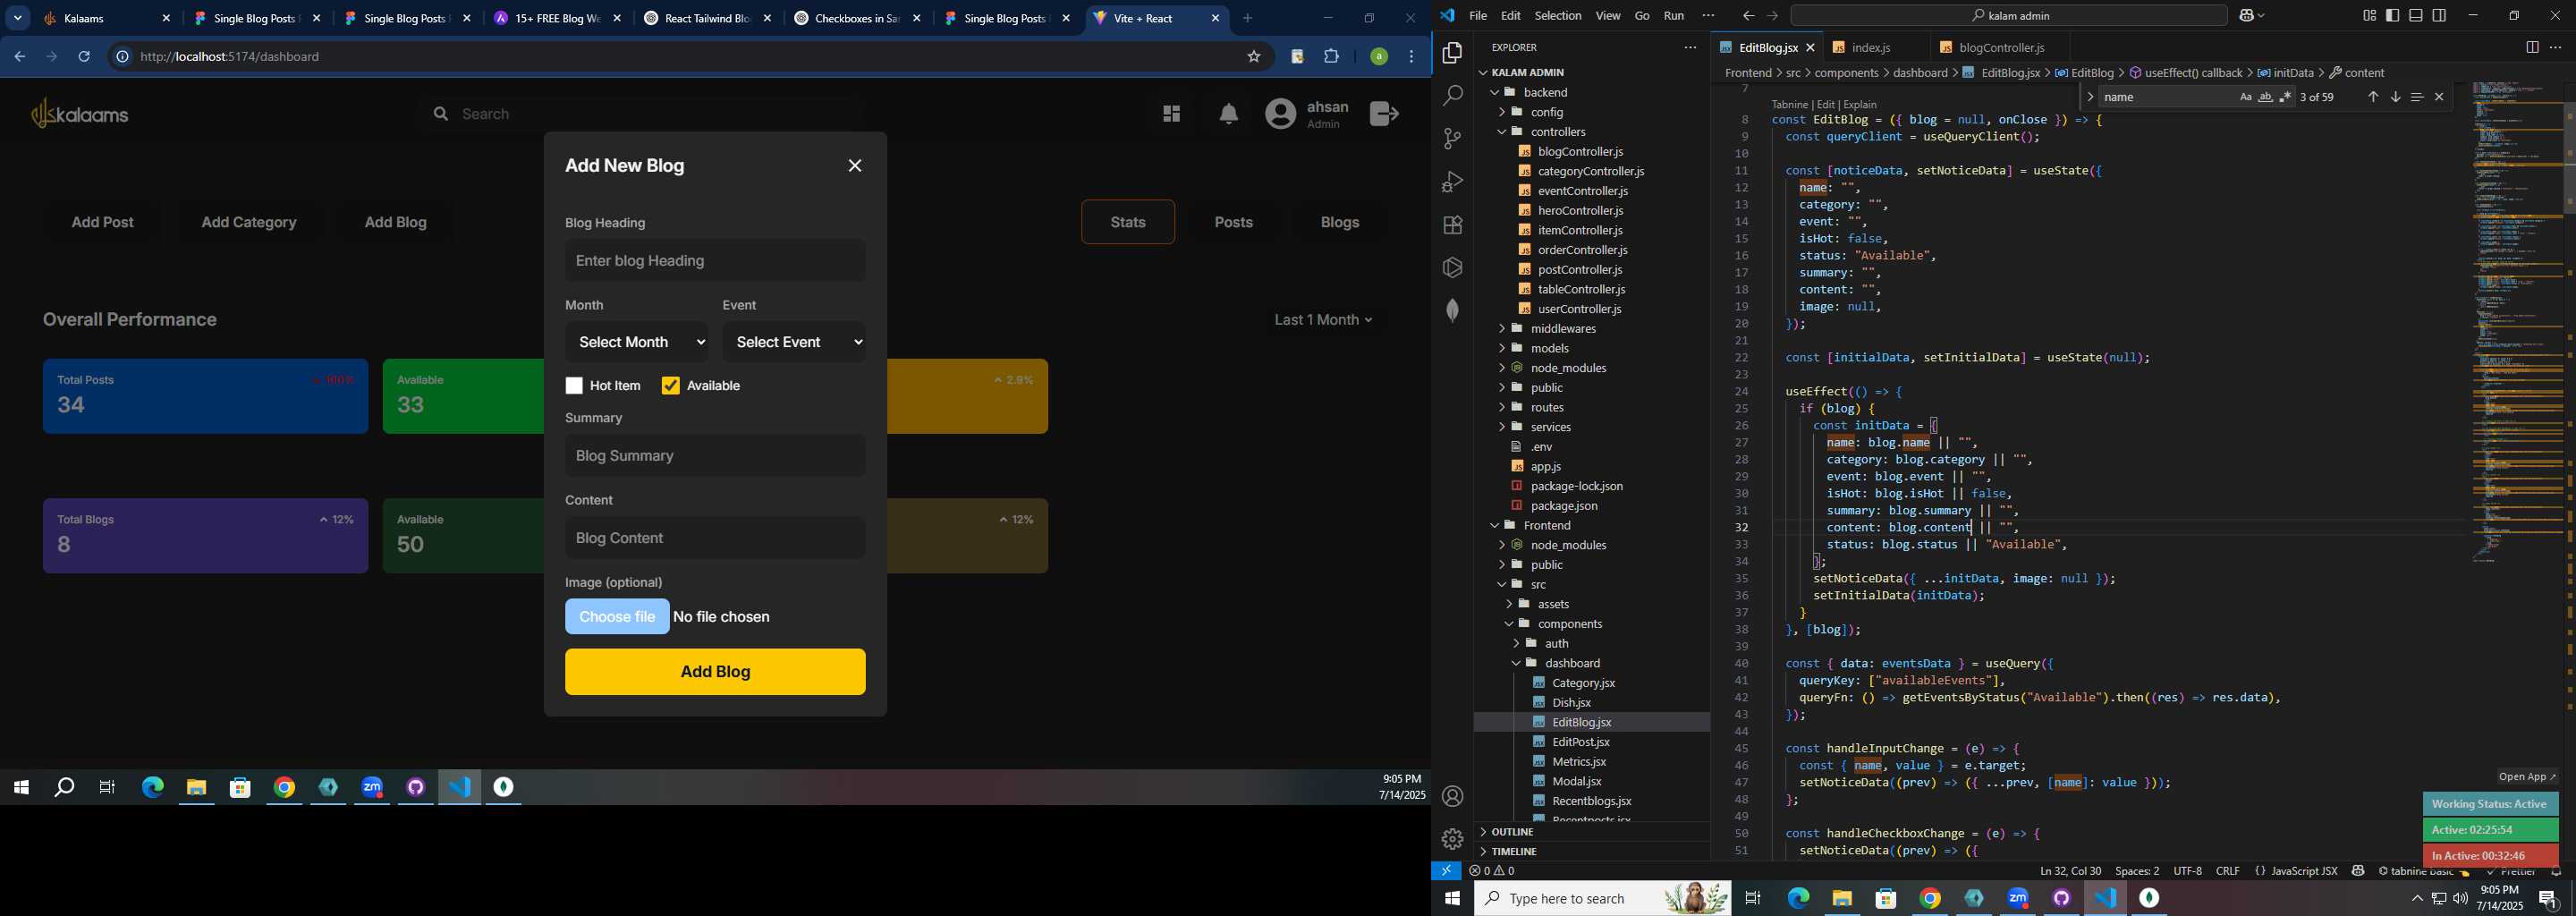Open the Selection menu in VS Code
The image size is (2576, 916).
coord(1558,16)
